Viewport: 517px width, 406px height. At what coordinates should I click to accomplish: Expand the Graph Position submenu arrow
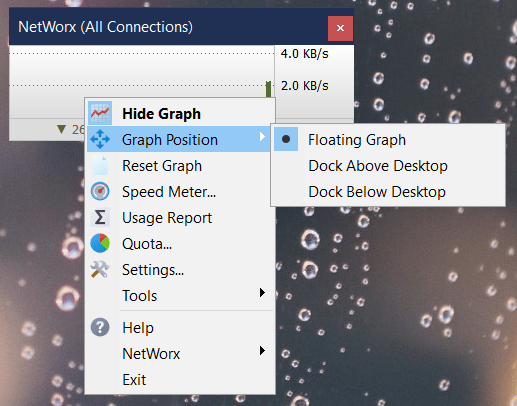coord(262,136)
